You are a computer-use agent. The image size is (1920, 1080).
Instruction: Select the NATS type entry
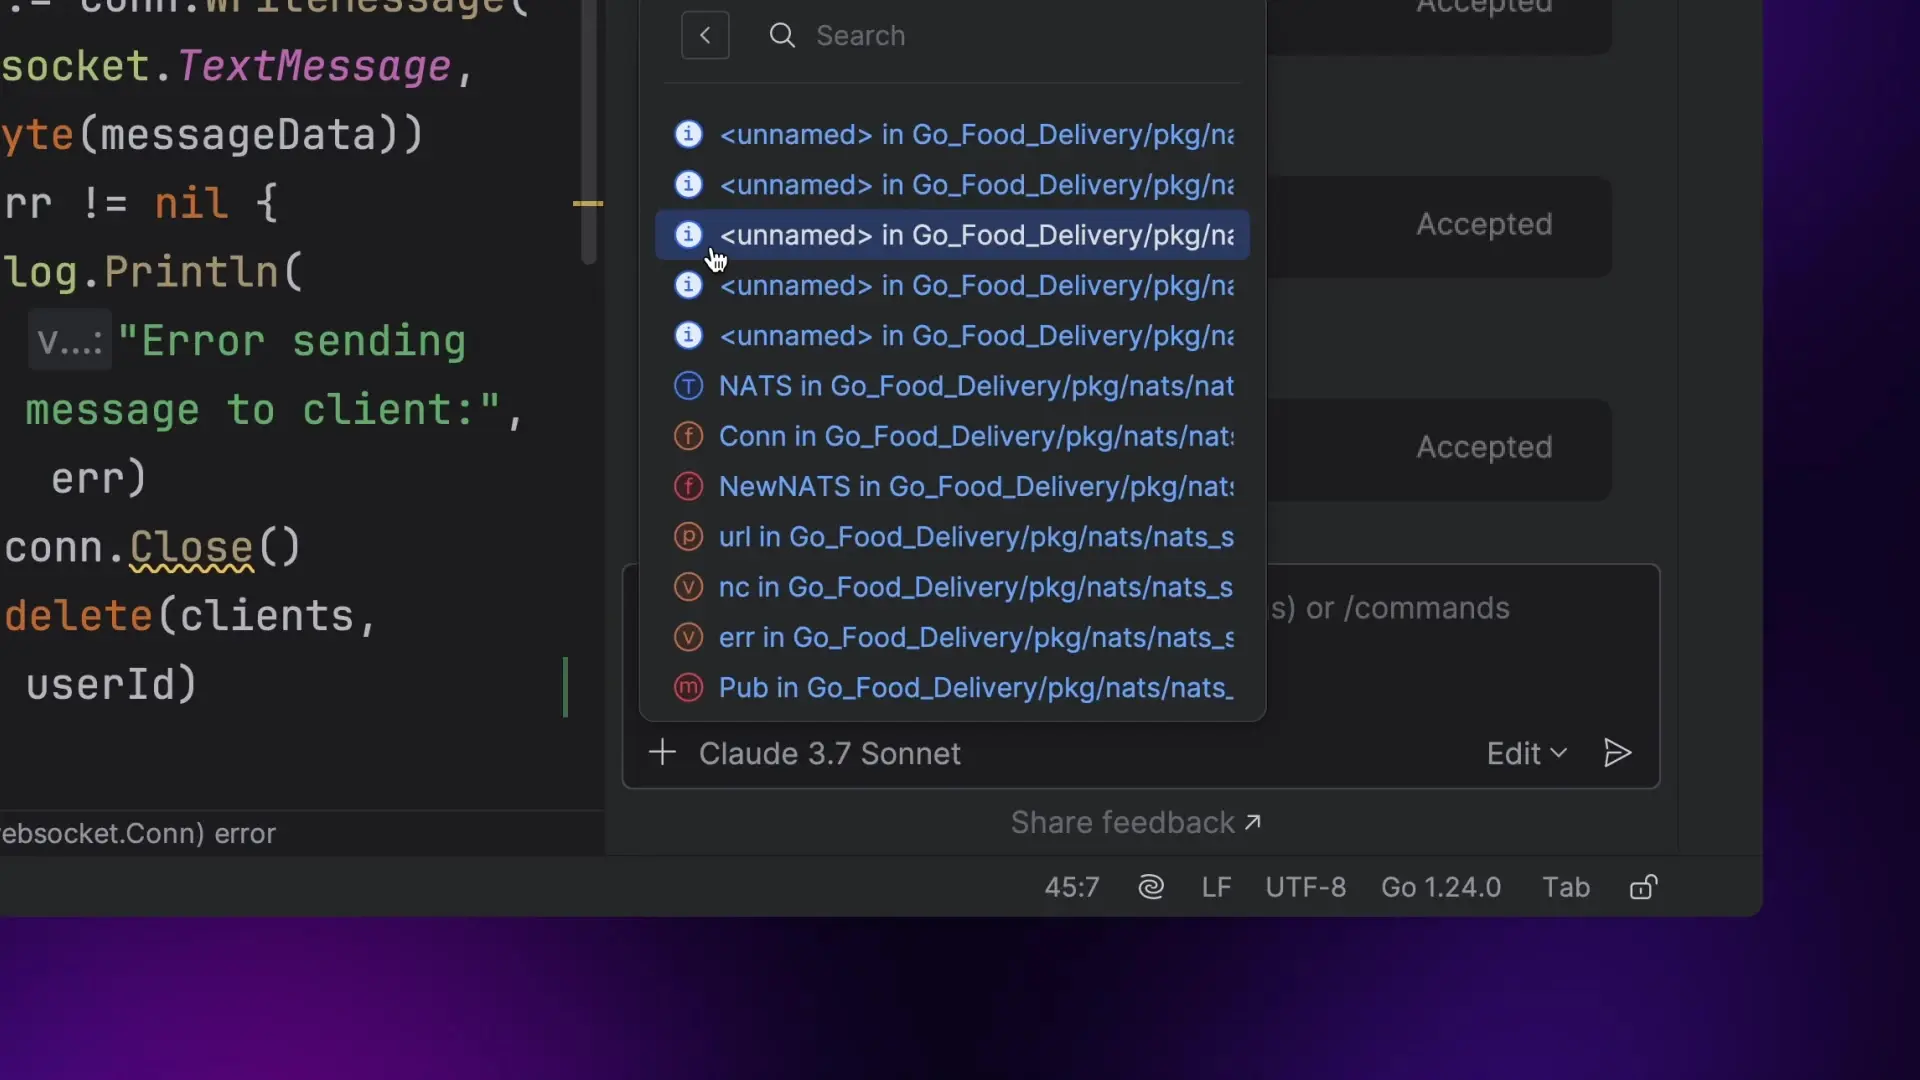point(952,386)
